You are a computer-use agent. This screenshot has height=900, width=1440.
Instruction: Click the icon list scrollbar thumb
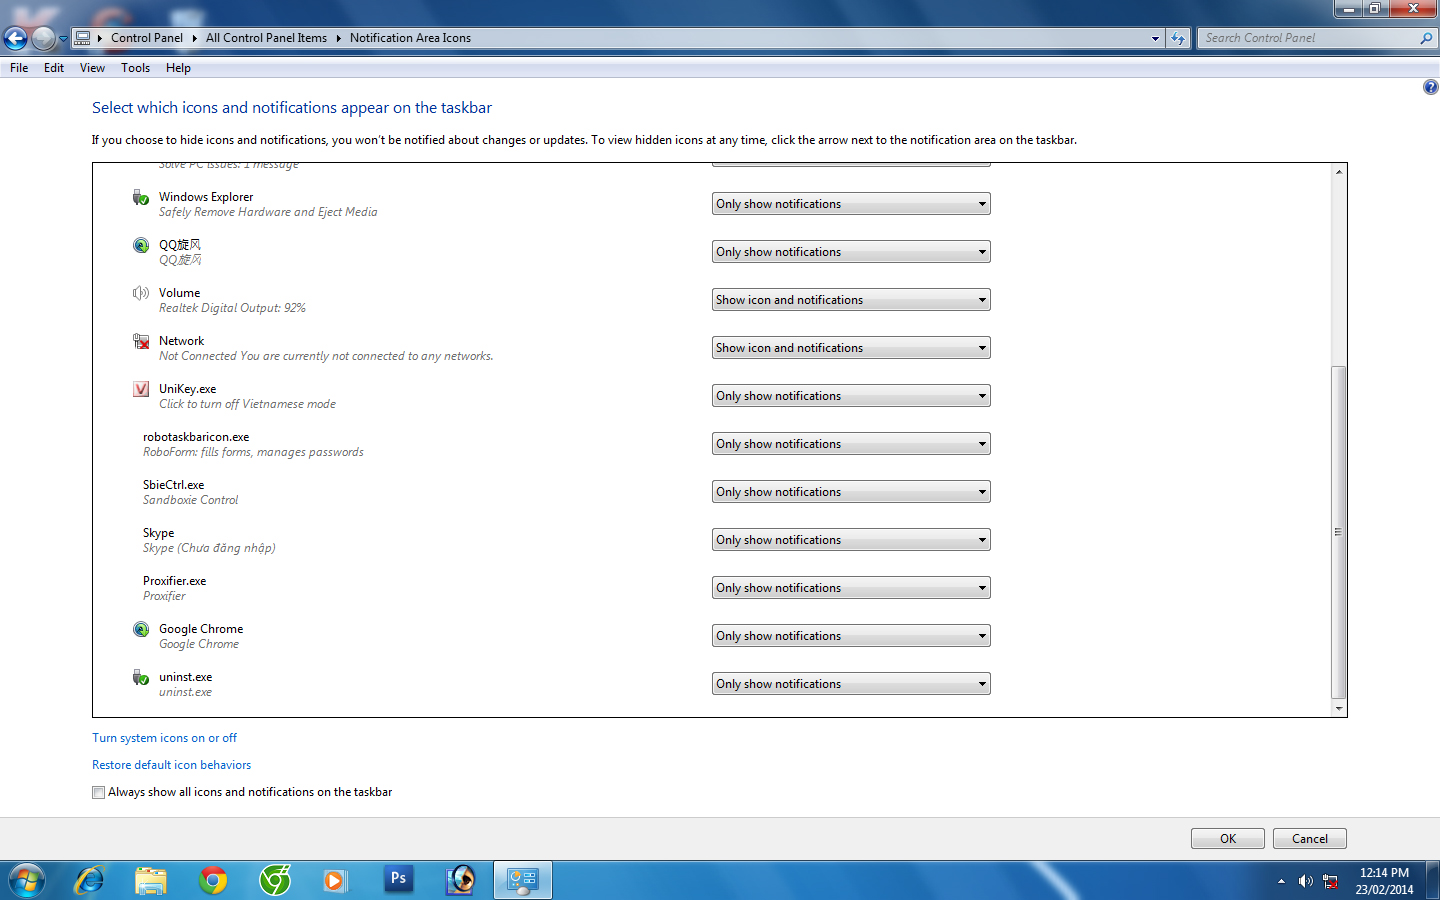(1338, 532)
